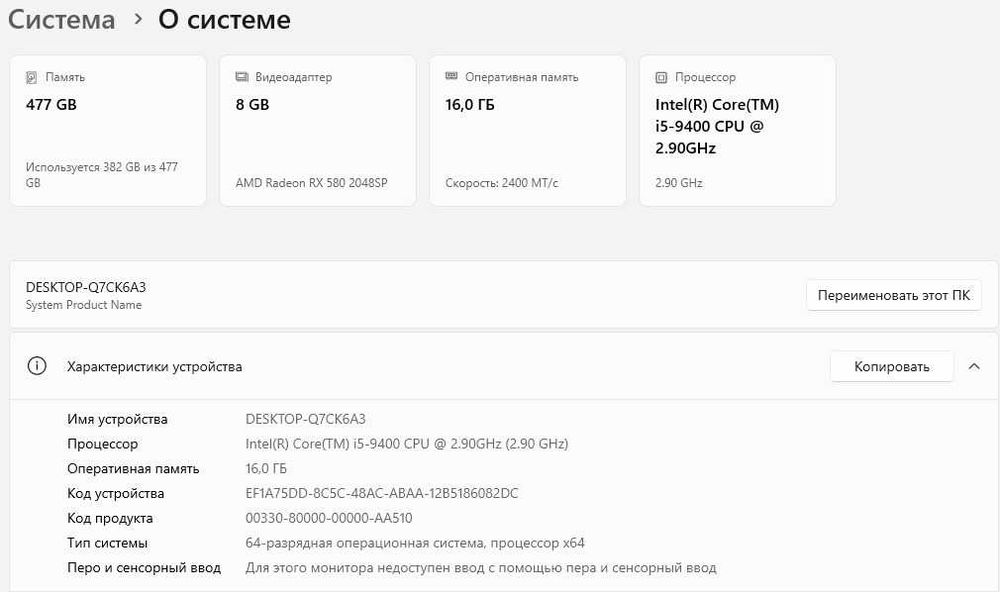Click the Характеристики устройства header title
Viewport: 1000px width, 592px height.
(154, 367)
